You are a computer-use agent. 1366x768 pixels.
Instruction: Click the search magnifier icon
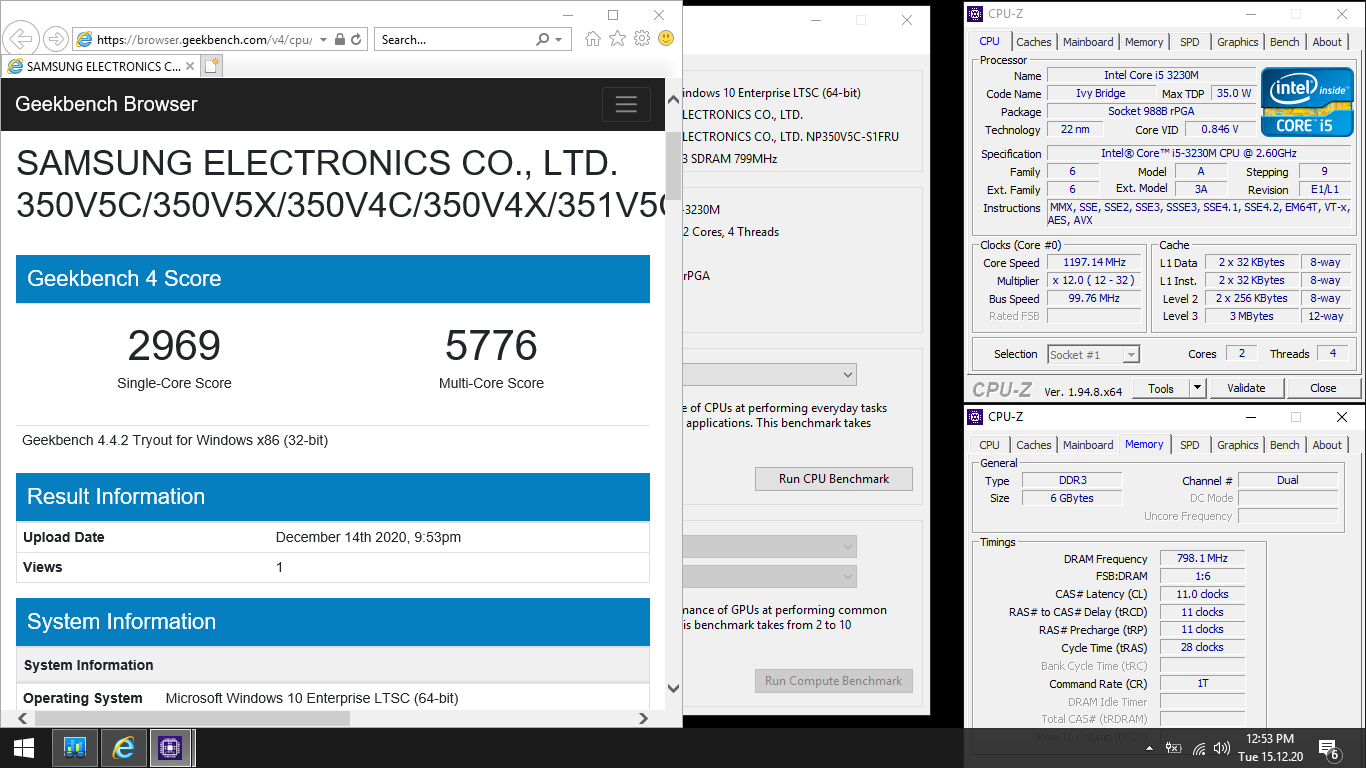[x=542, y=39]
